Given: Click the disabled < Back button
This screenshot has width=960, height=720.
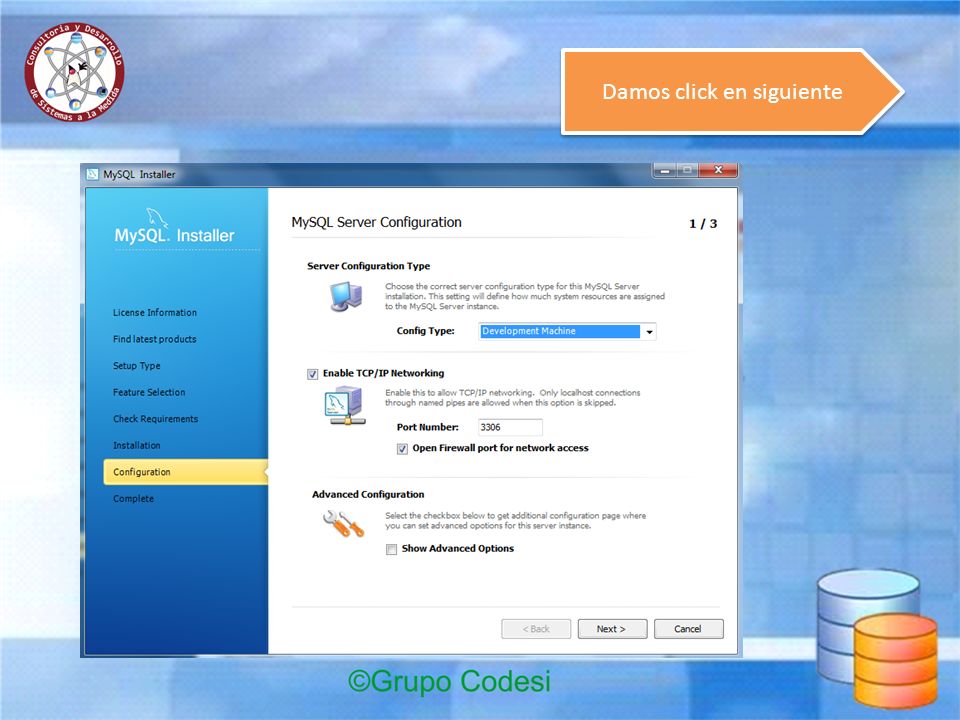Looking at the screenshot, I should click(x=536, y=629).
